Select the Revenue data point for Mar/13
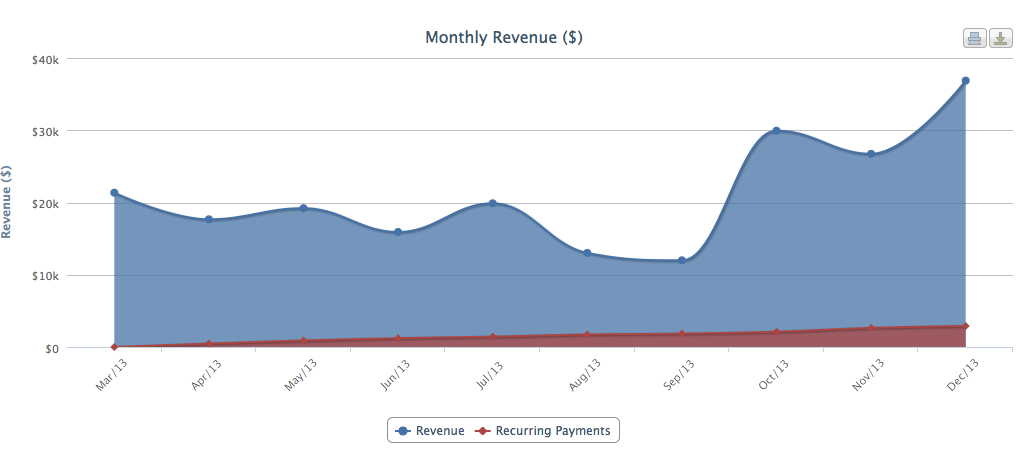Screen dimensions: 1024x454 click(x=114, y=193)
